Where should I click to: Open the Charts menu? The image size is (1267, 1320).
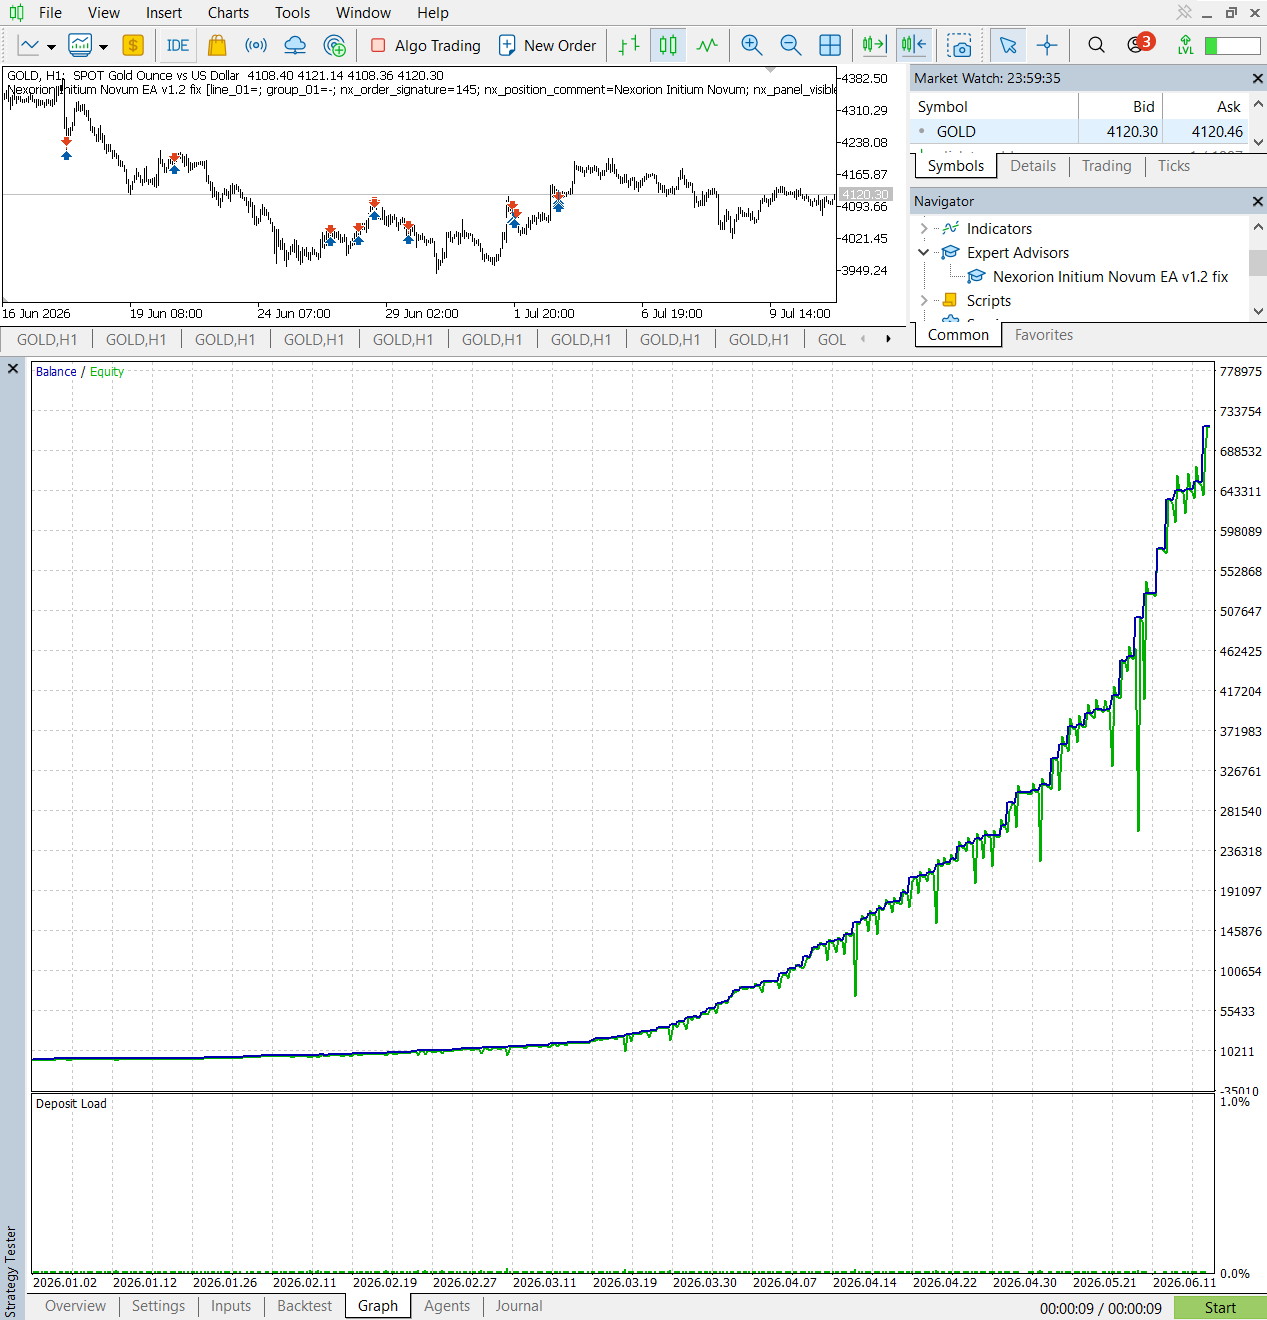pyautogui.click(x=228, y=13)
